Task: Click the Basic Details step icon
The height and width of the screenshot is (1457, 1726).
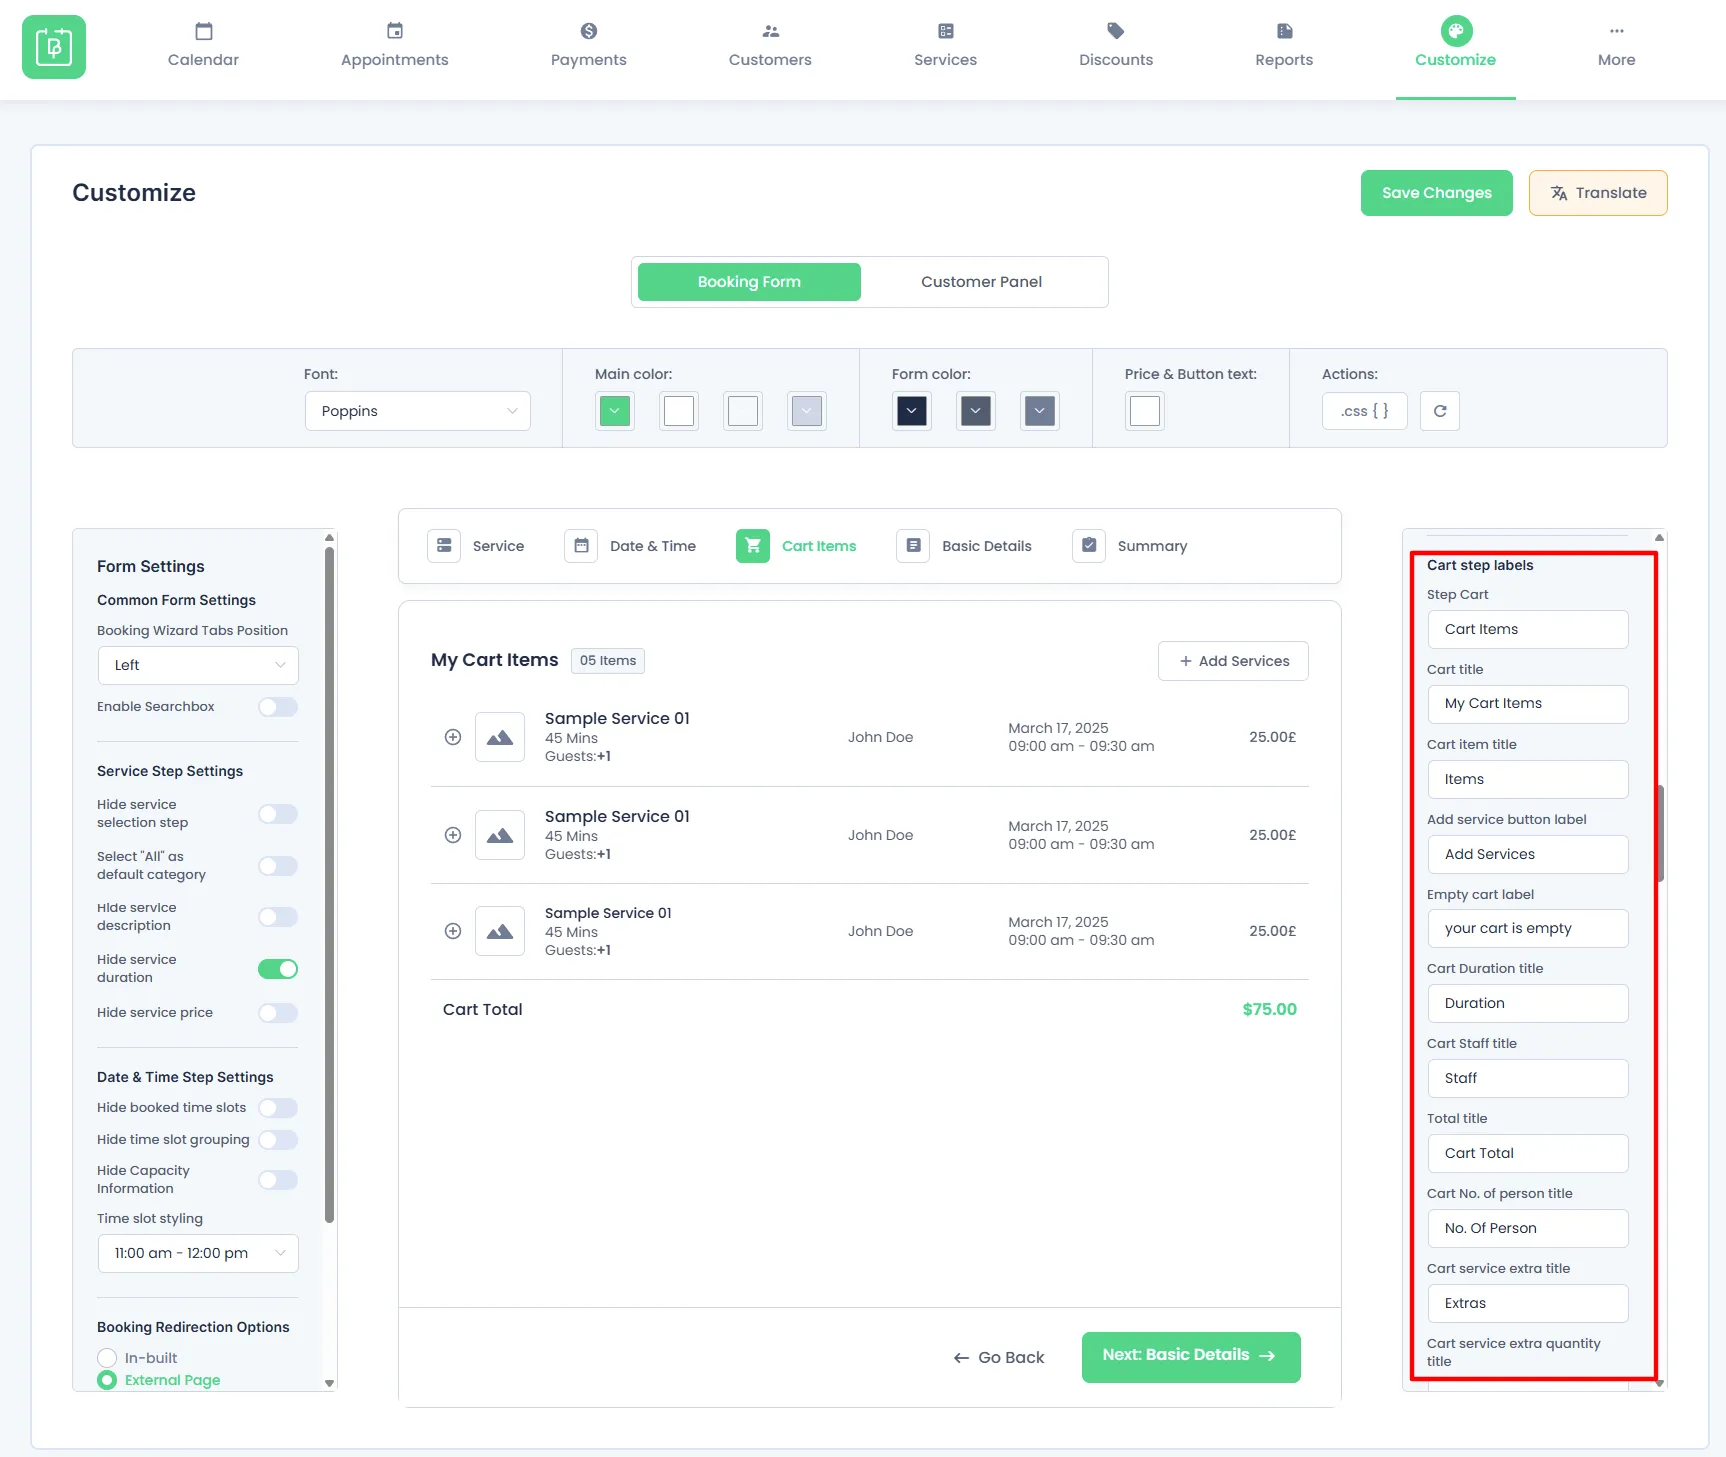Action: [x=913, y=546]
